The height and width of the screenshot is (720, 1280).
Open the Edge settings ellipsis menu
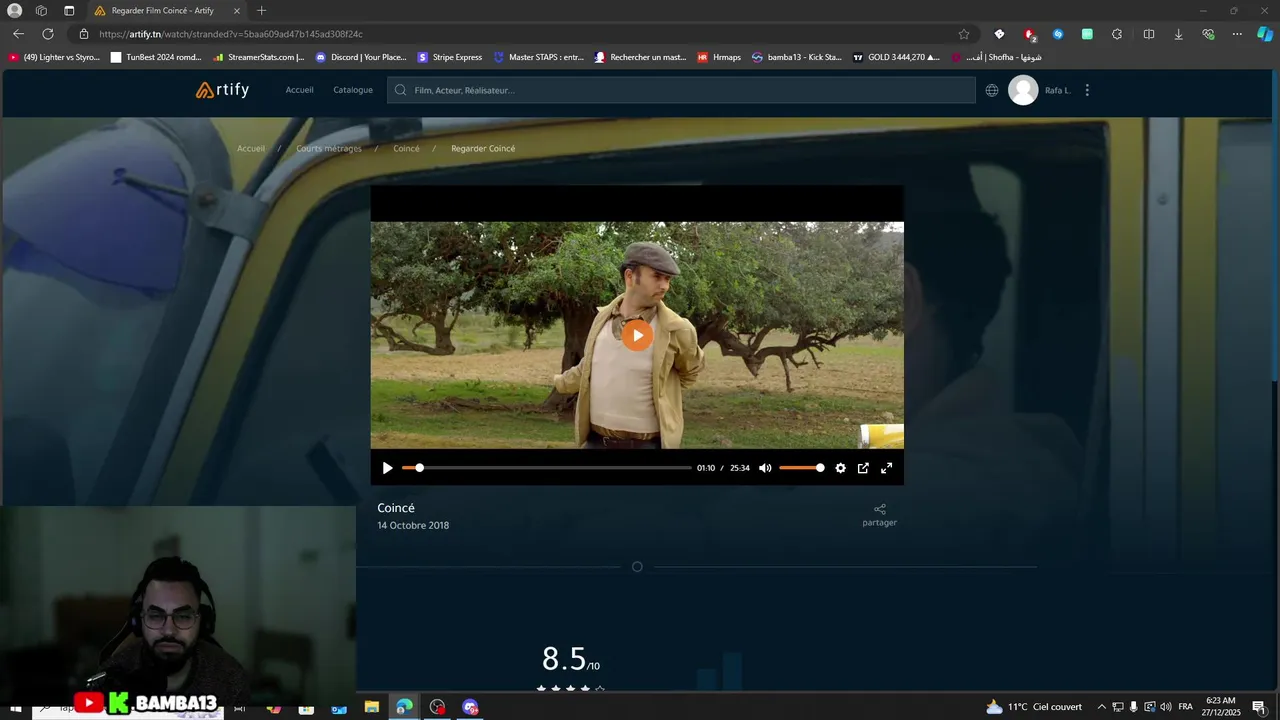[x=1237, y=34]
